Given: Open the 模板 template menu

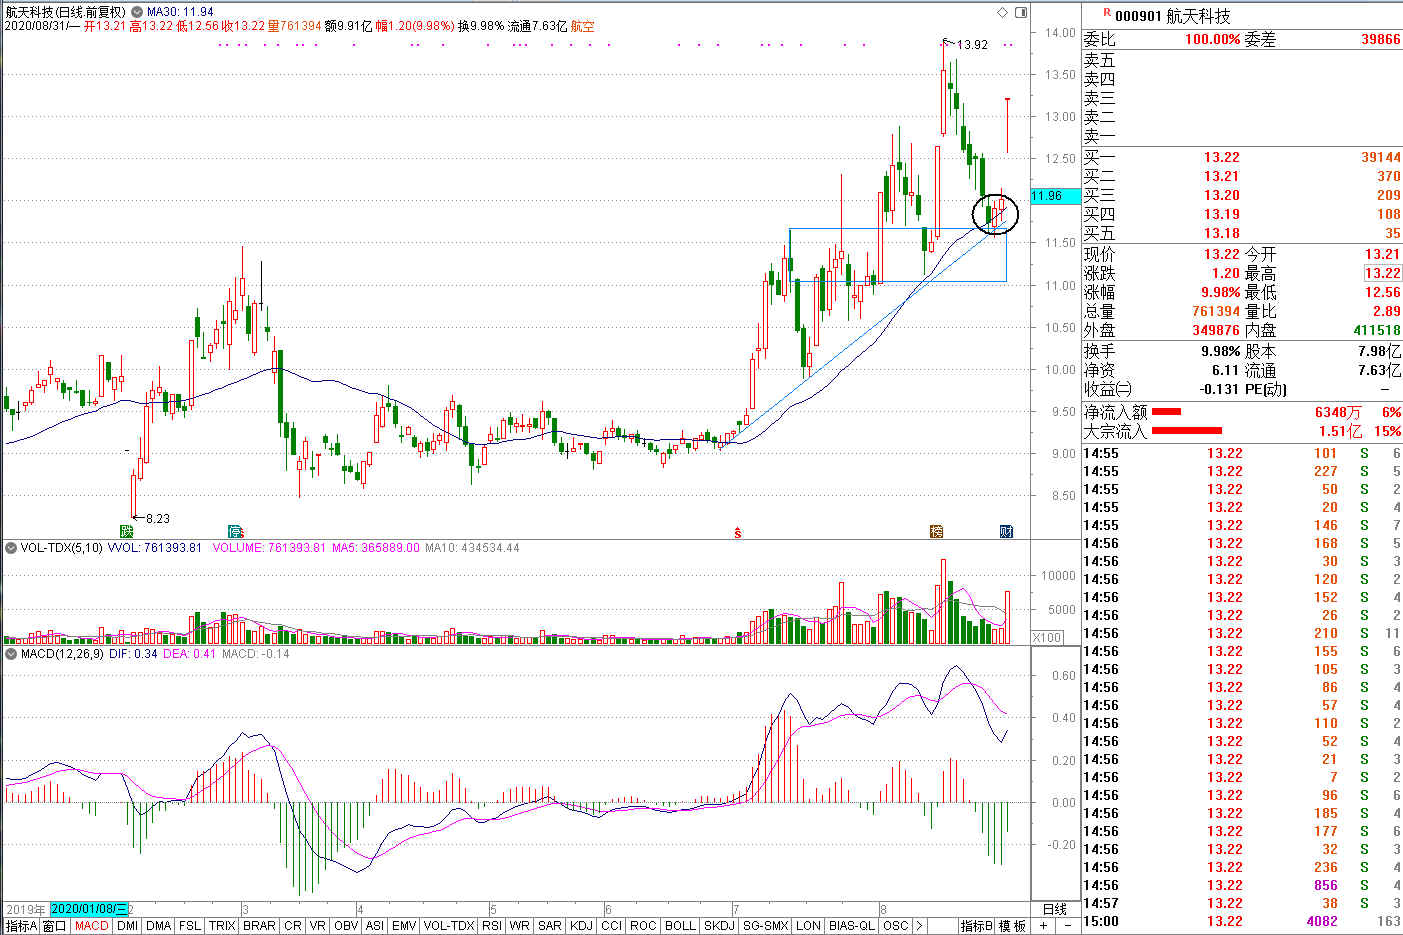Looking at the screenshot, I should [1012, 926].
